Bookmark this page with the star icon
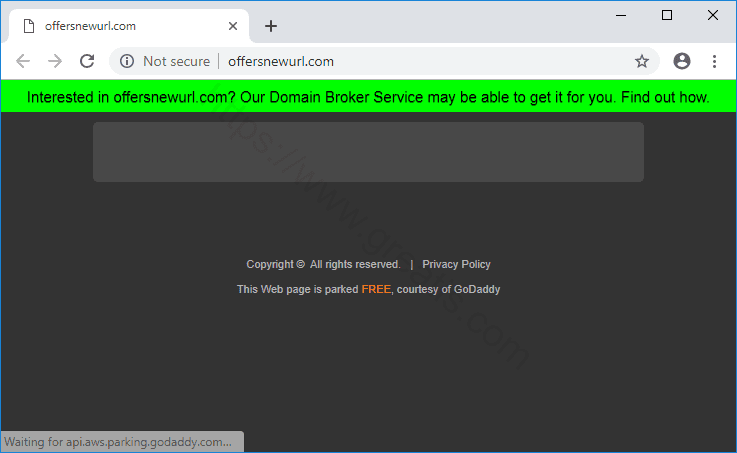The width and height of the screenshot is (737, 453). [x=642, y=61]
